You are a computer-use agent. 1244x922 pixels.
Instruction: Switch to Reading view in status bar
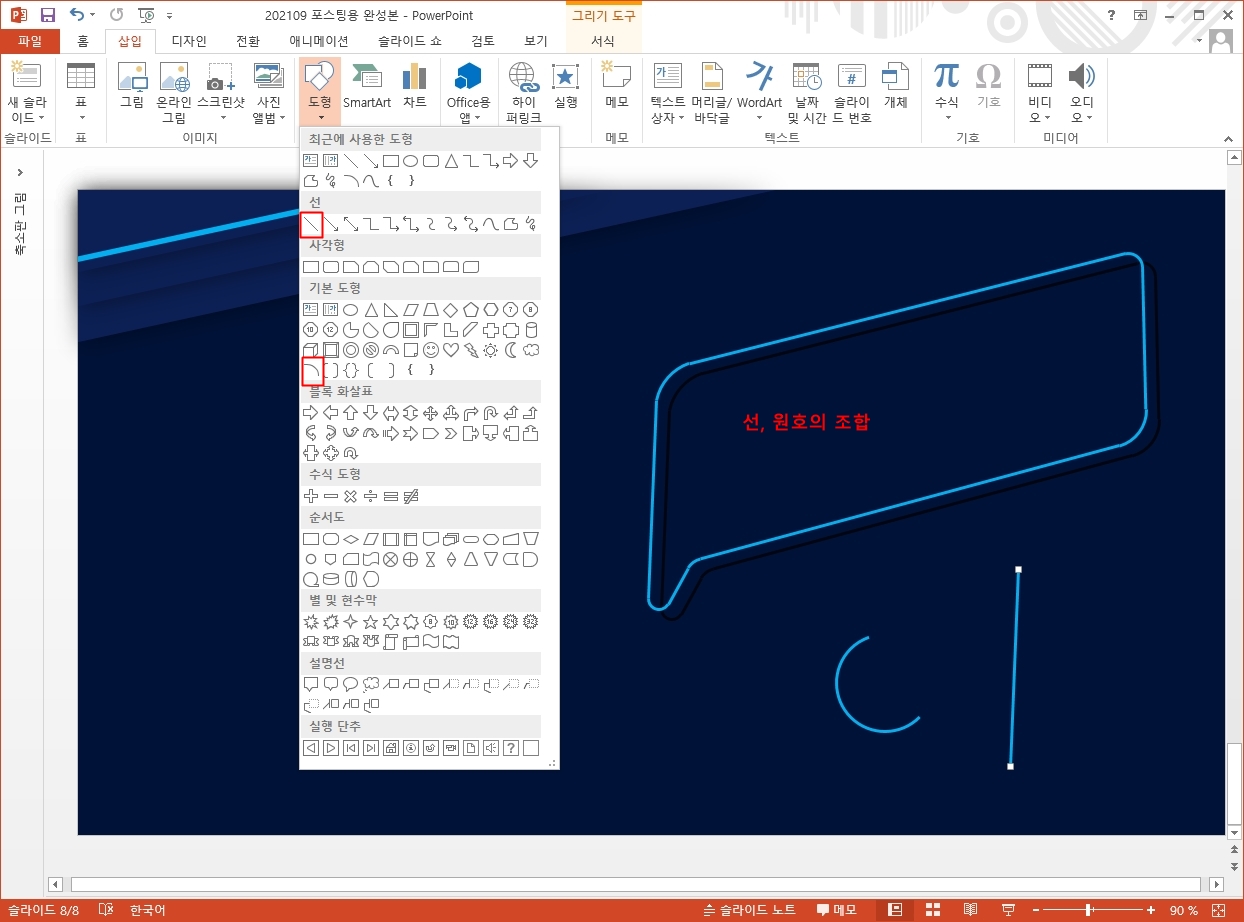tap(970, 910)
